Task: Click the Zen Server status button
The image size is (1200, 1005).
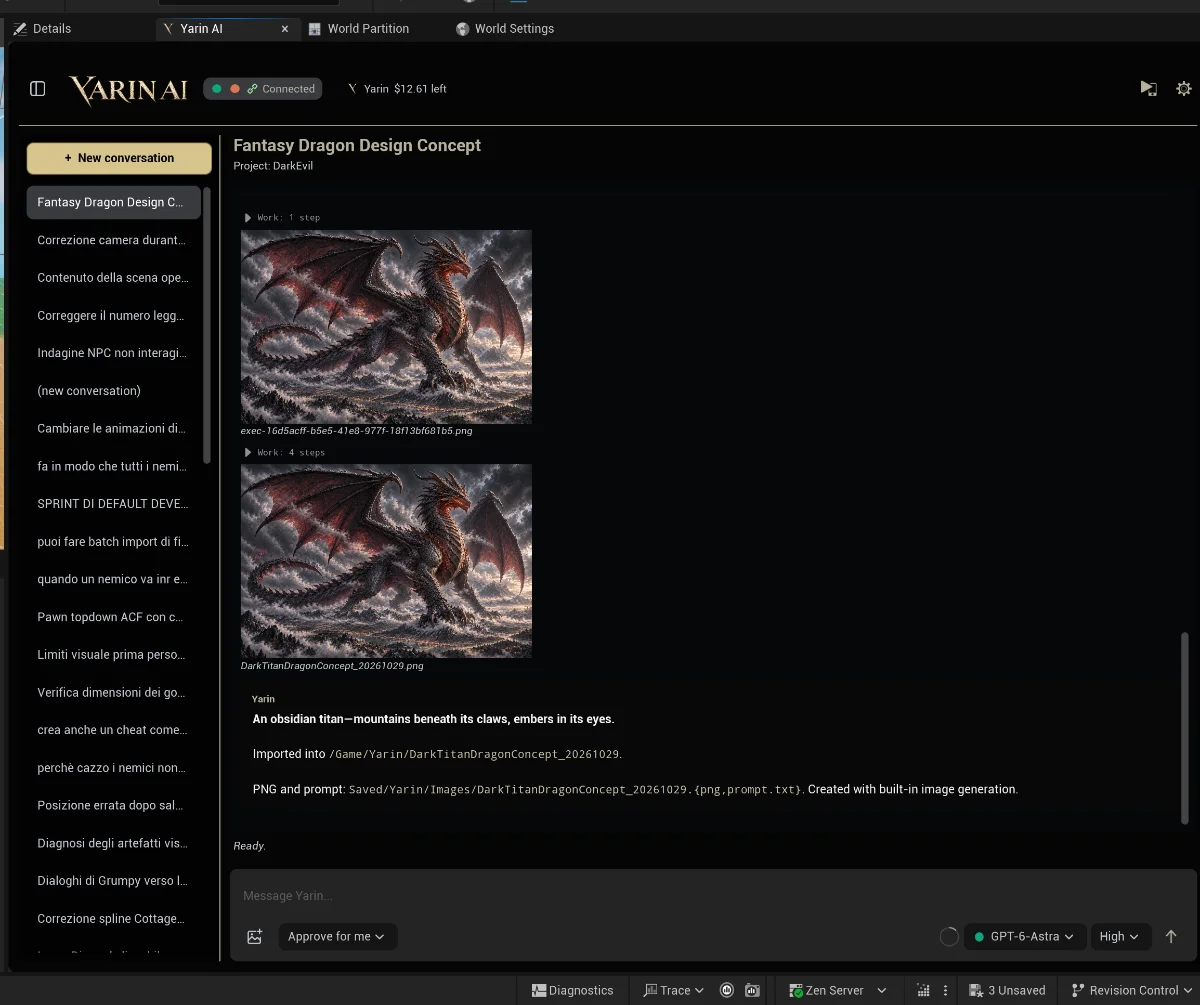Action: tap(826, 990)
